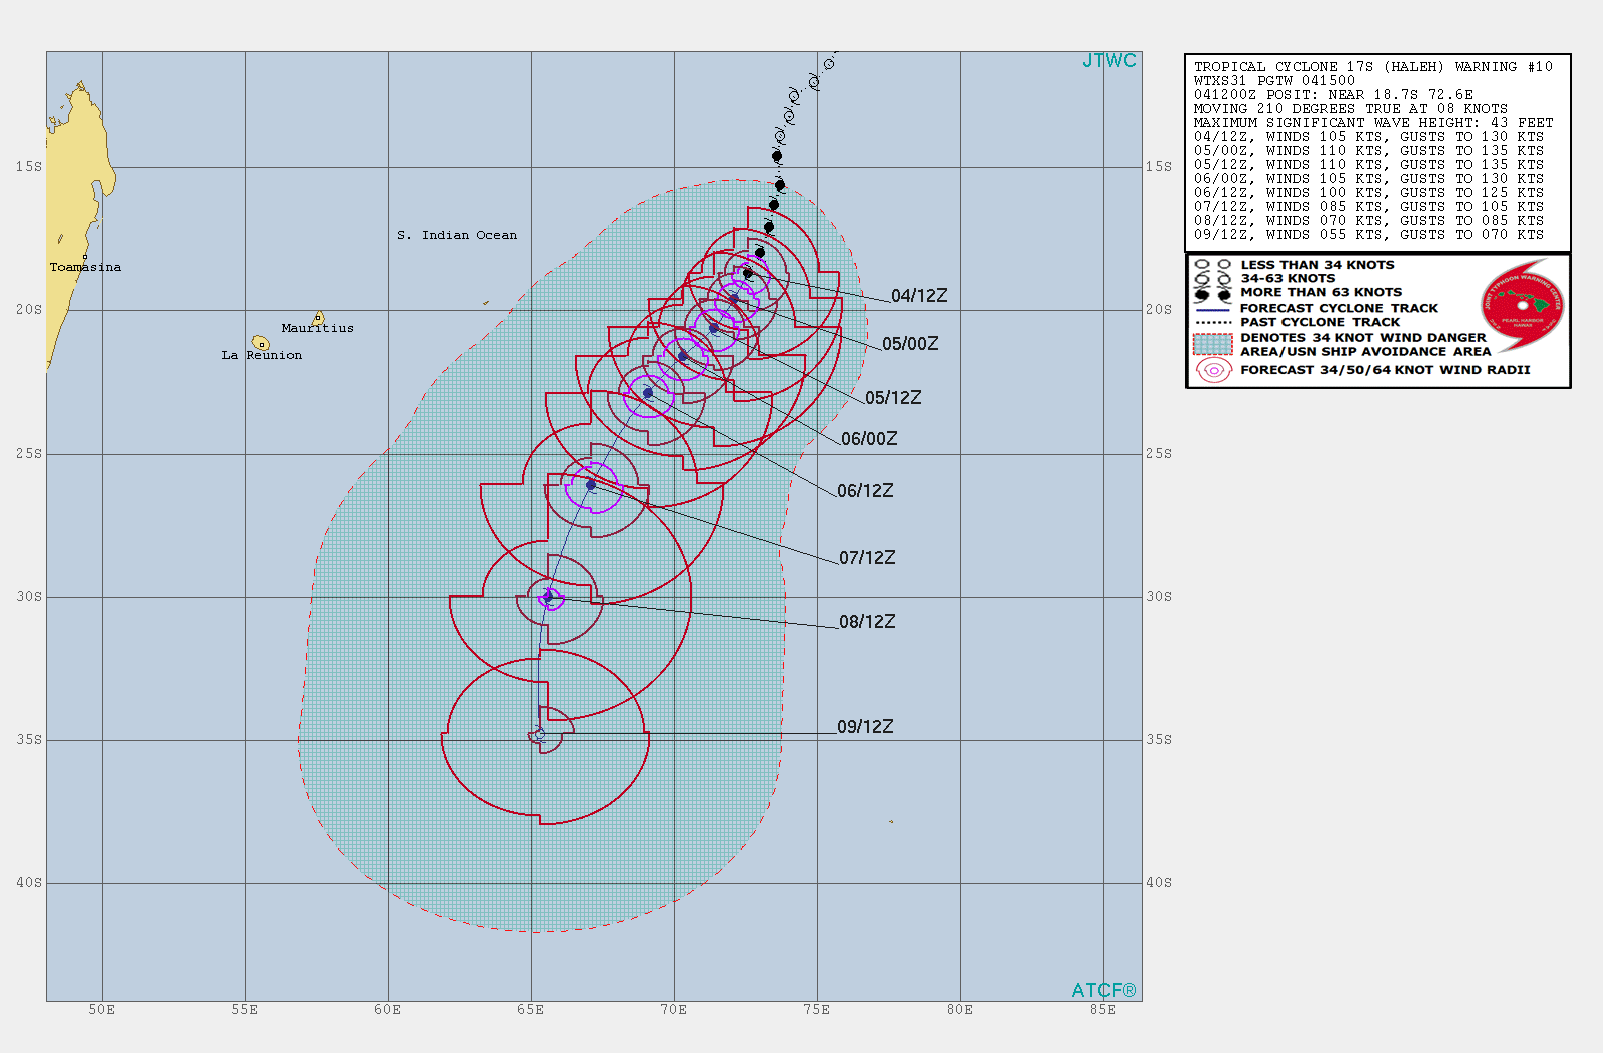Image resolution: width=1603 pixels, height=1053 pixels.
Task: Click the ATCF® text at map bottom-right
Action: 1103,990
